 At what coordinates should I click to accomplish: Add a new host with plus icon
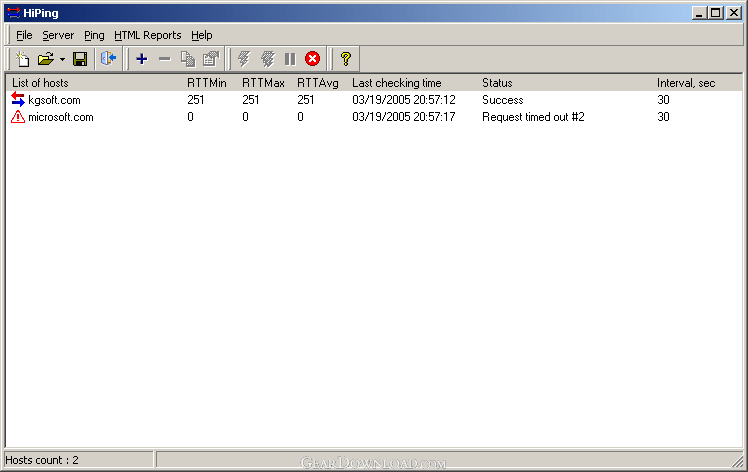coord(142,59)
